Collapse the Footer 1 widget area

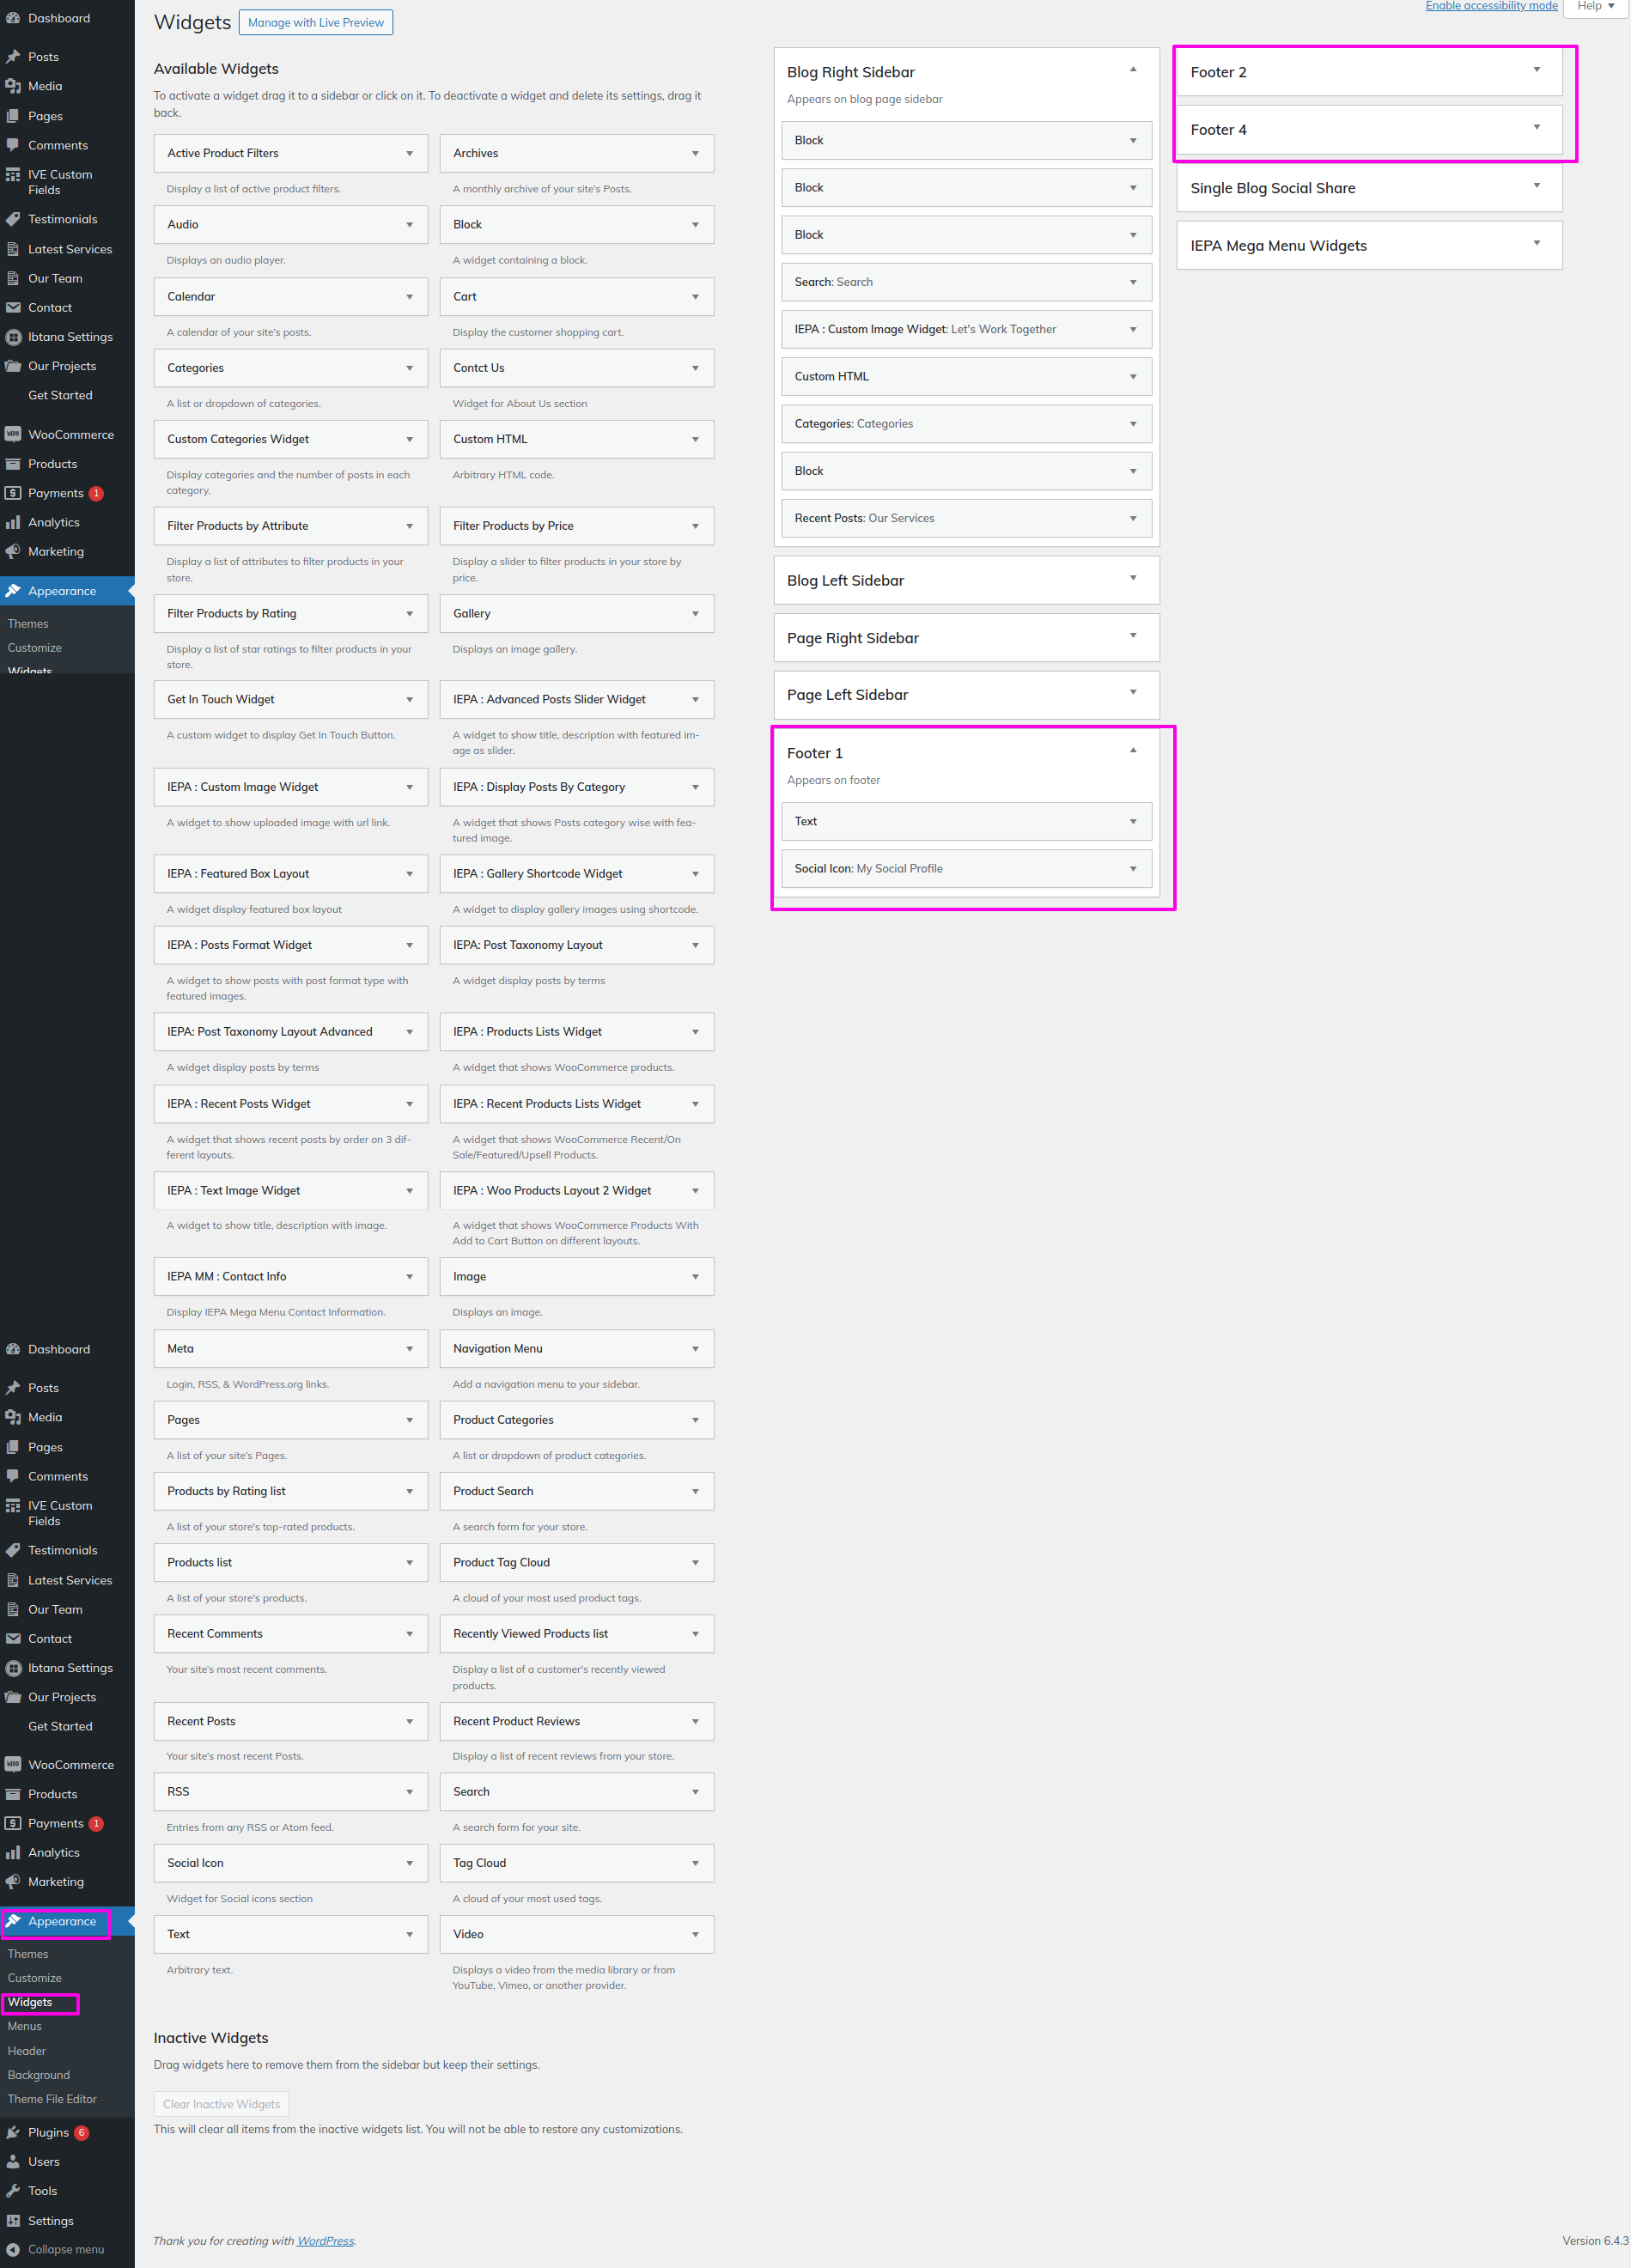1132,751
